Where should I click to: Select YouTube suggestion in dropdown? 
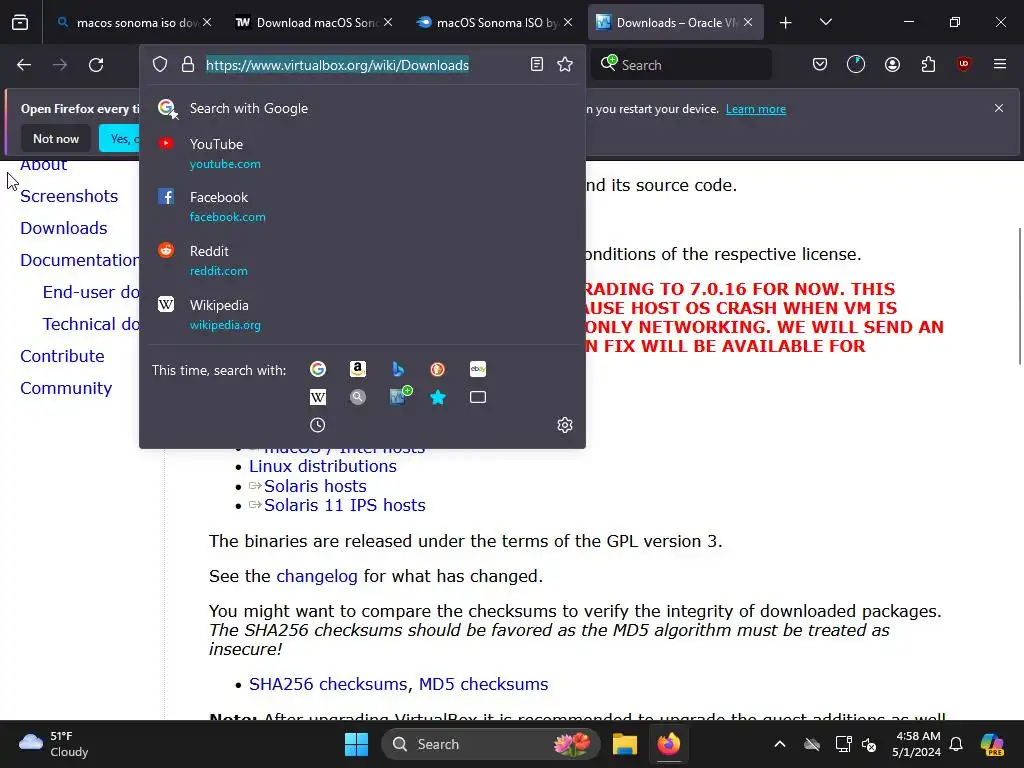click(x=362, y=153)
